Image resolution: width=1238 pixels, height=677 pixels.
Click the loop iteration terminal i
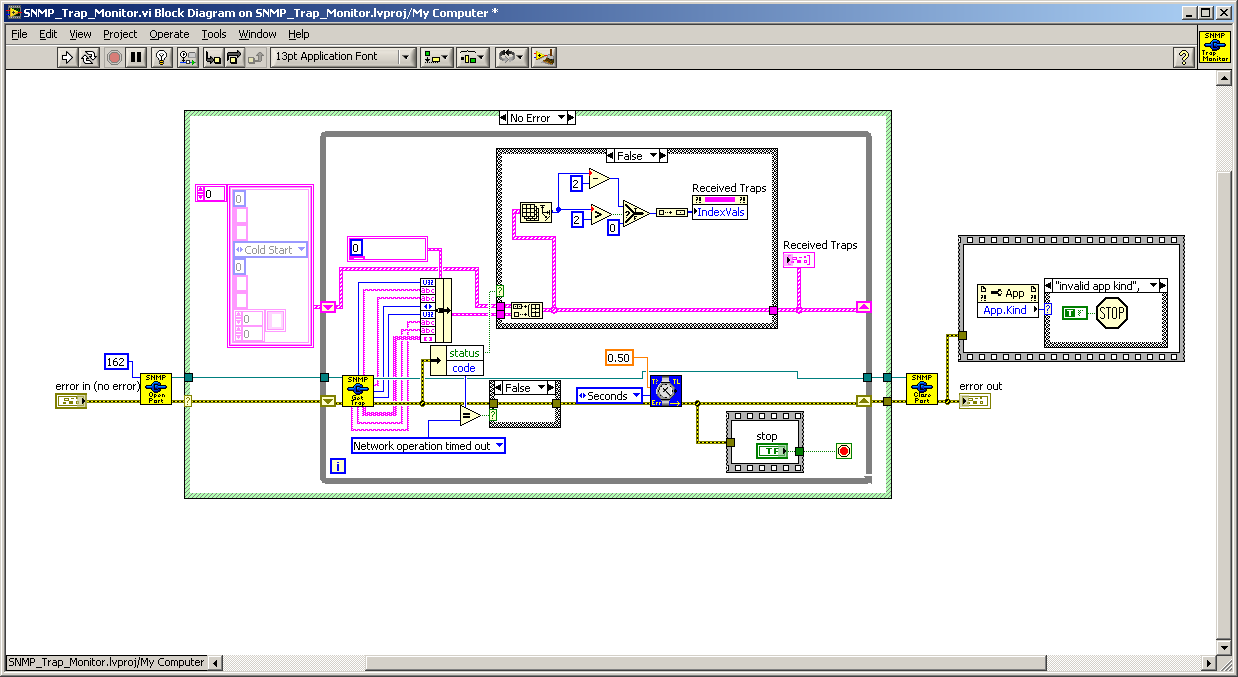tap(337, 466)
